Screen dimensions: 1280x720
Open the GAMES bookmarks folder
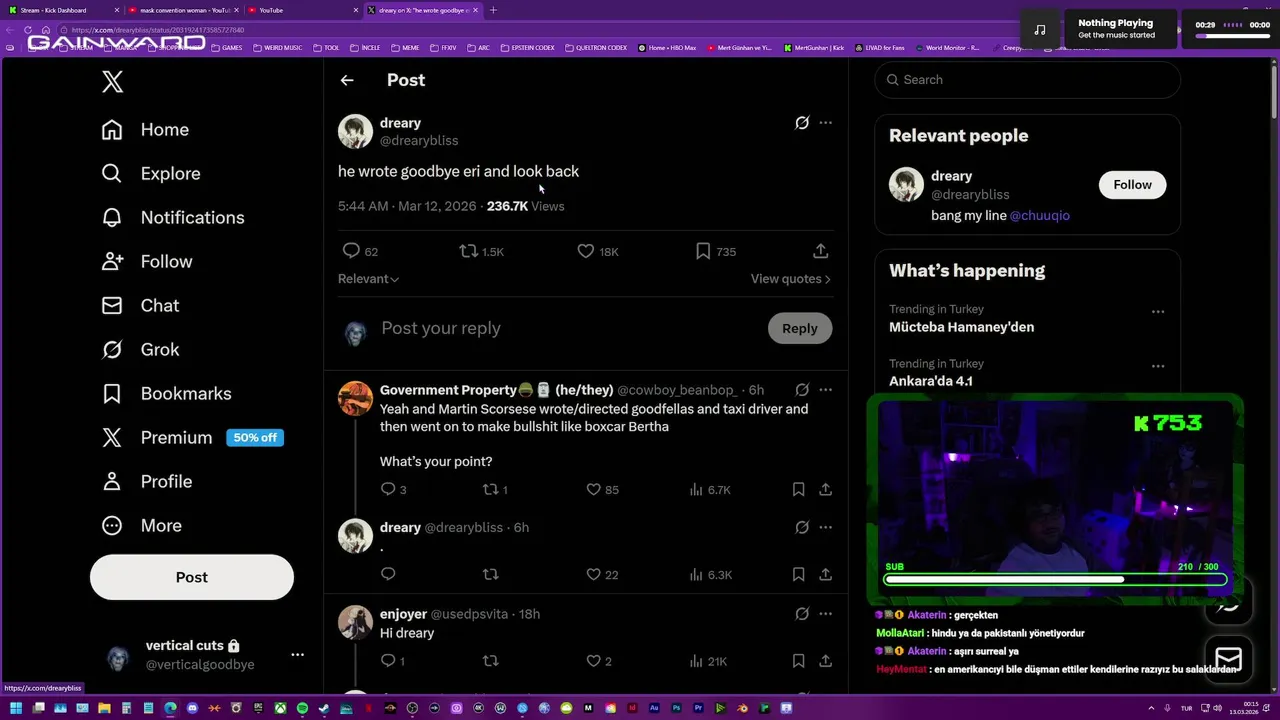click(226, 48)
